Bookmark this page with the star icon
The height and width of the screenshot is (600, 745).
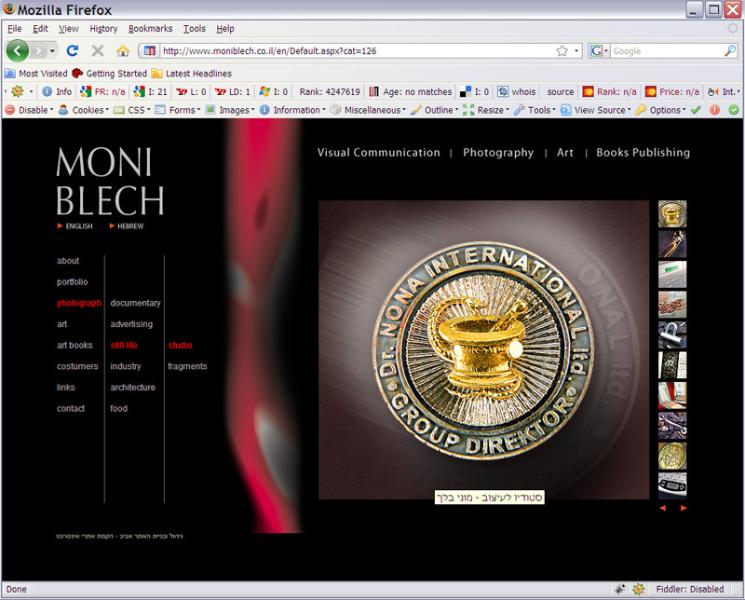(x=562, y=51)
